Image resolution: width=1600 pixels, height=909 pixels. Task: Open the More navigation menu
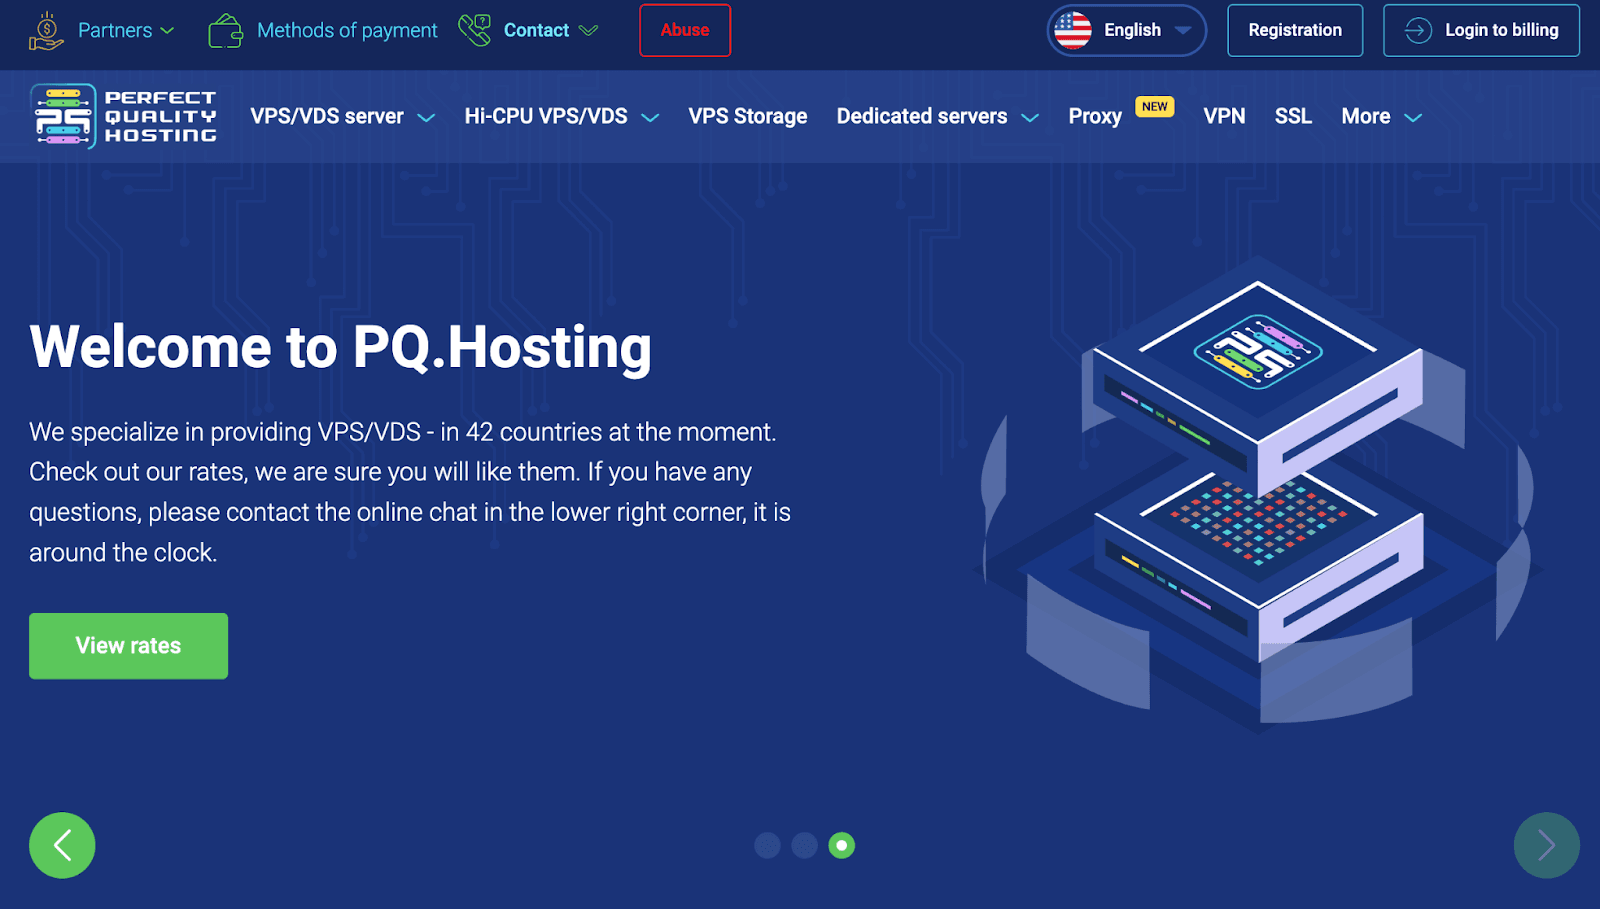[x=1366, y=117]
